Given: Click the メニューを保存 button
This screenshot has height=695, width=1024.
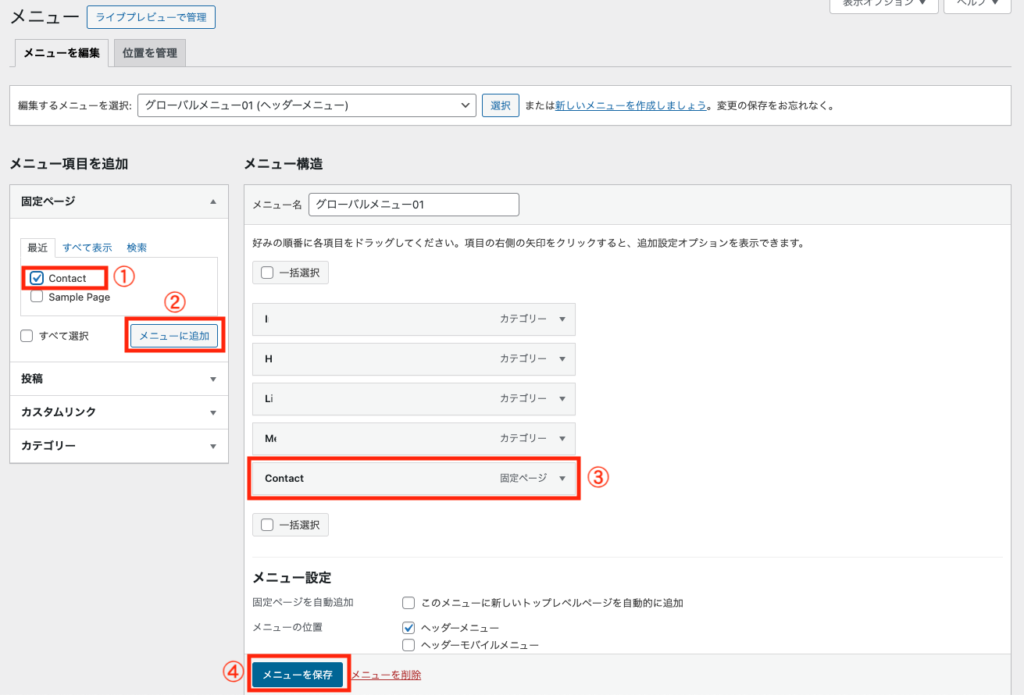Looking at the screenshot, I should click(x=298, y=675).
